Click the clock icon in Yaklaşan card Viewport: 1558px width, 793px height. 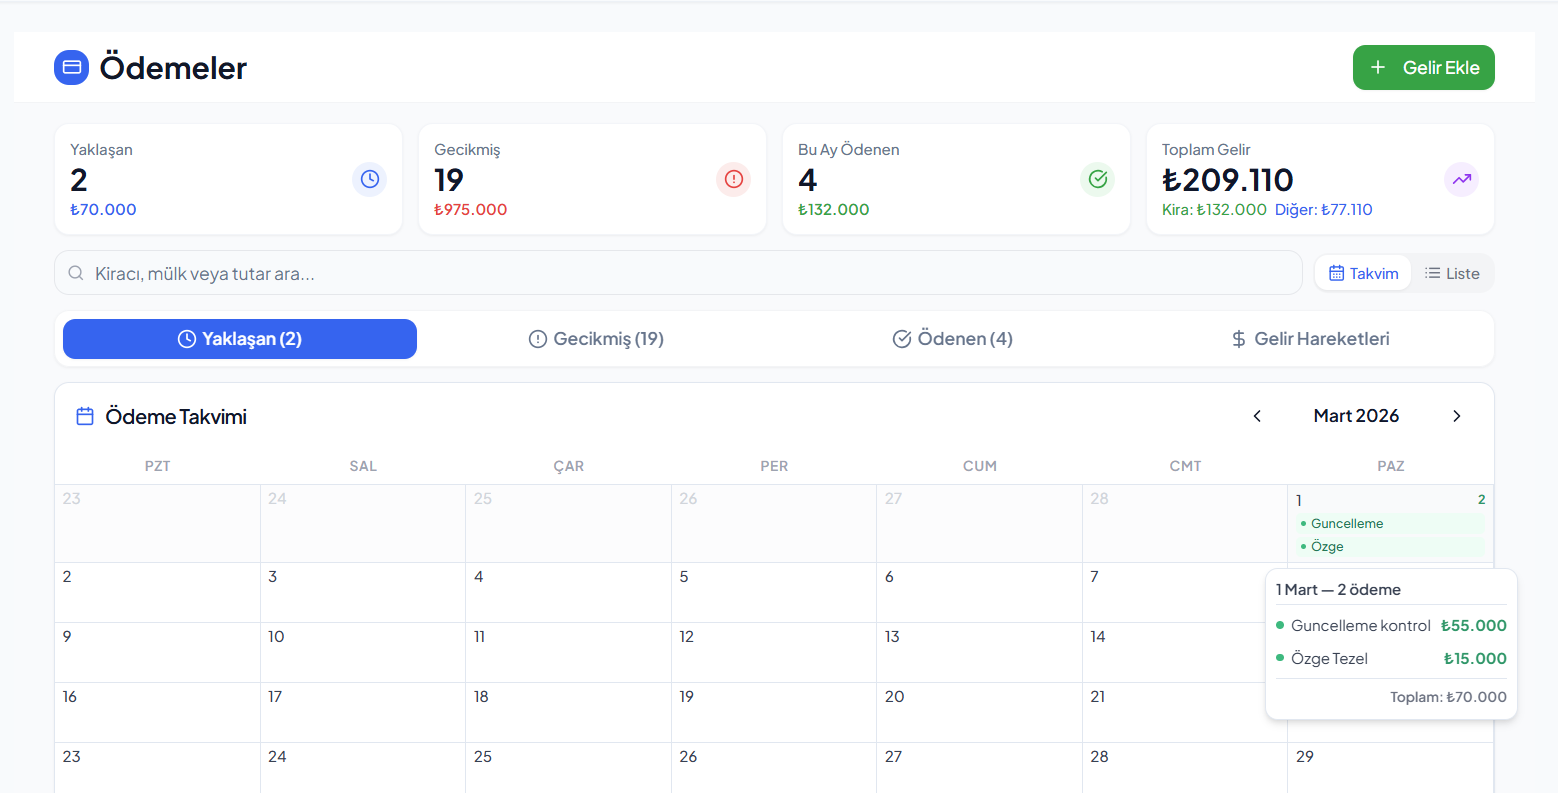coord(370,179)
